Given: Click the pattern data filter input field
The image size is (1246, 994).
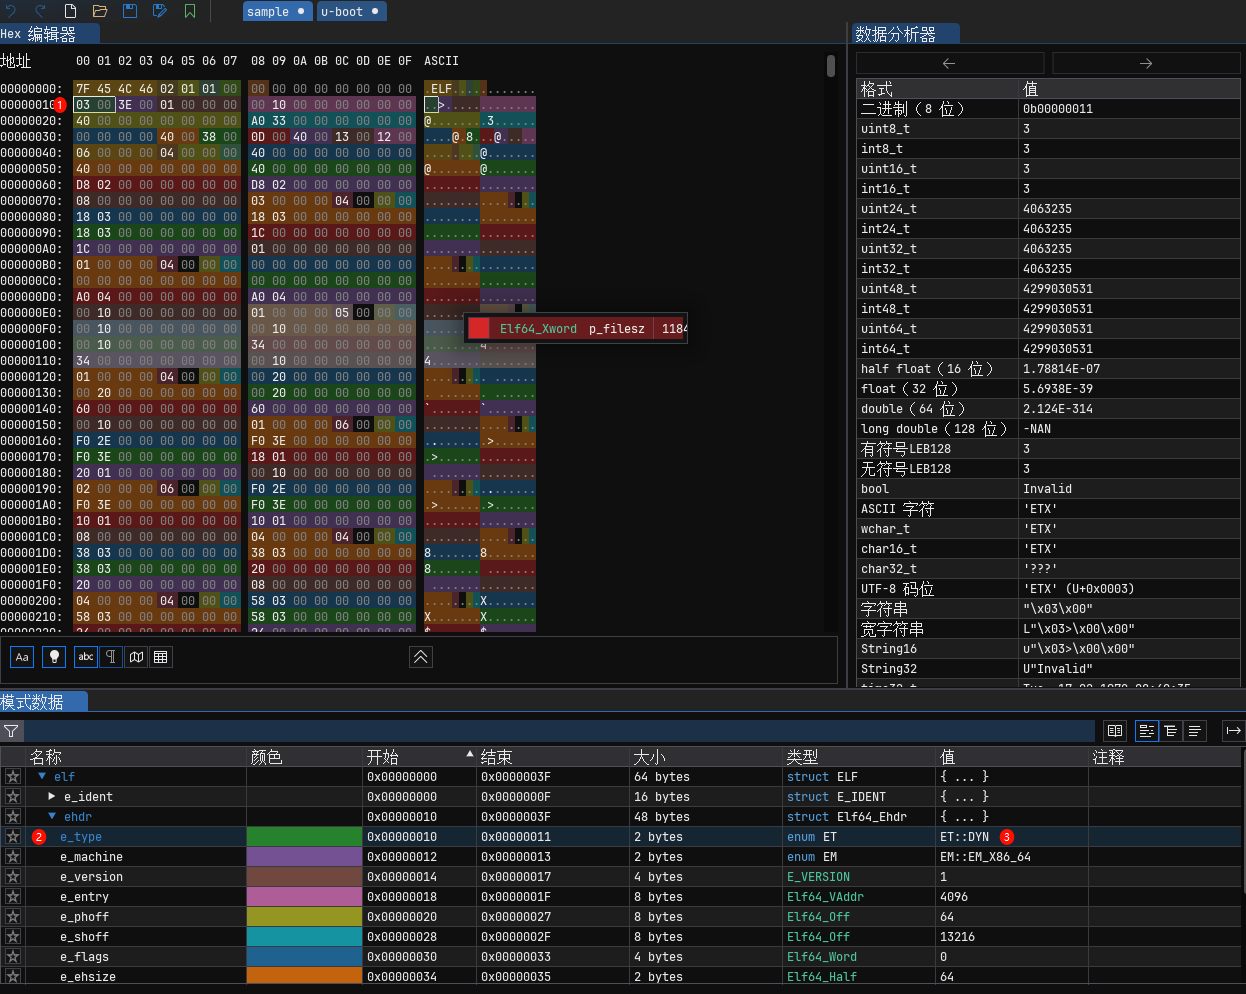Looking at the screenshot, I should pos(560,731).
